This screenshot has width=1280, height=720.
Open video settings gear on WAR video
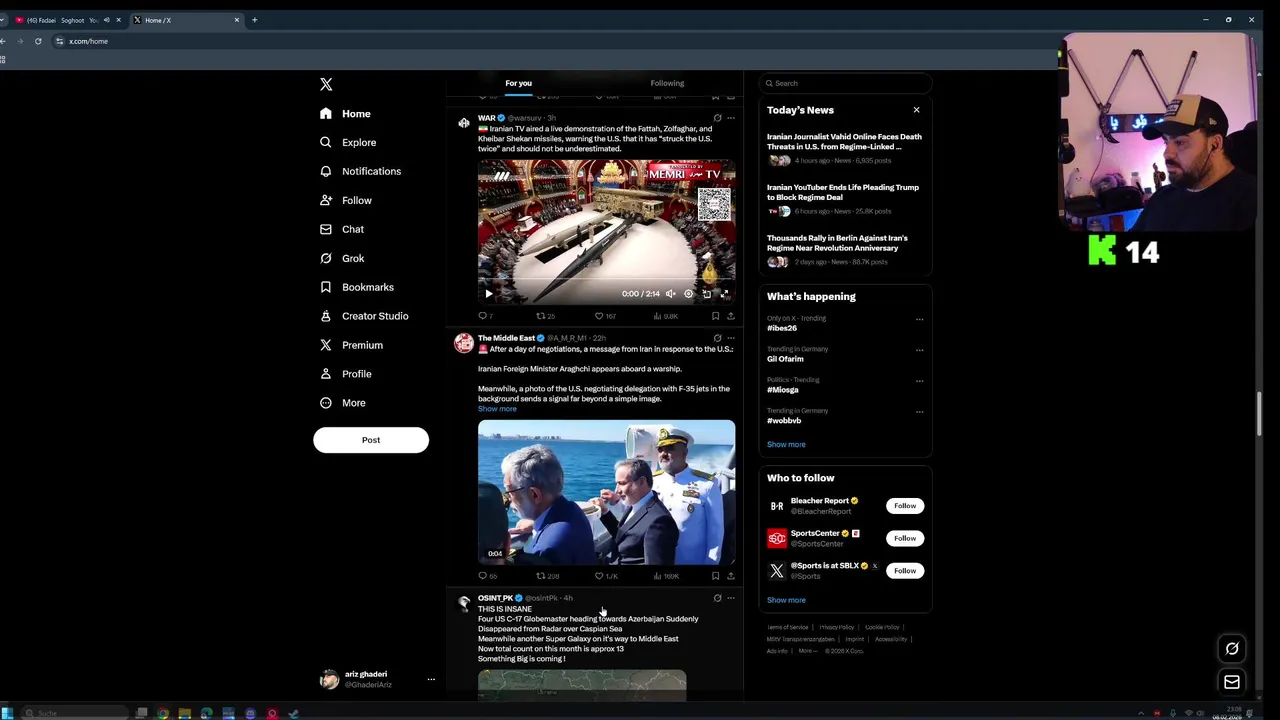coord(688,294)
